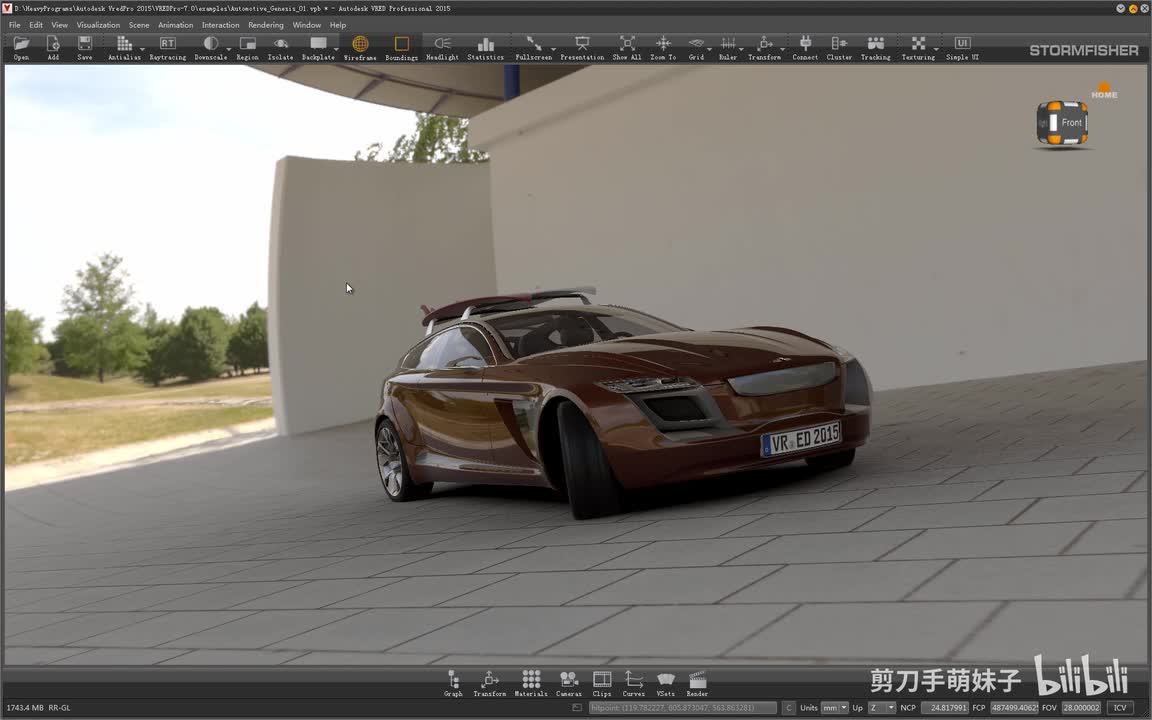This screenshot has height=720, width=1152.
Task: Open the Transform dropdown arrow in top toolbar
Action: pyautogui.click(x=783, y=50)
